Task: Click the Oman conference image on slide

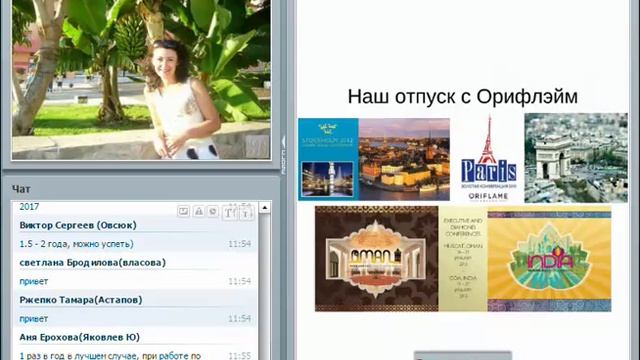Action: (x=377, y=259)
